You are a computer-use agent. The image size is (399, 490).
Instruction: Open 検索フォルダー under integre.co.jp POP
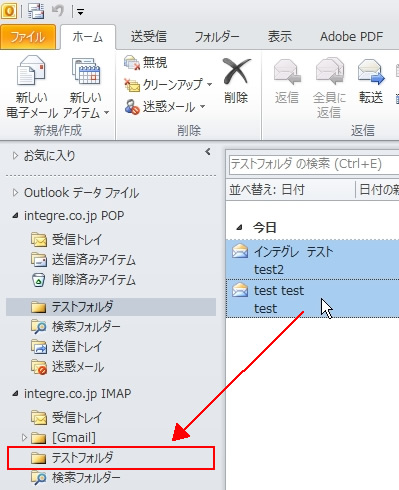75,327
